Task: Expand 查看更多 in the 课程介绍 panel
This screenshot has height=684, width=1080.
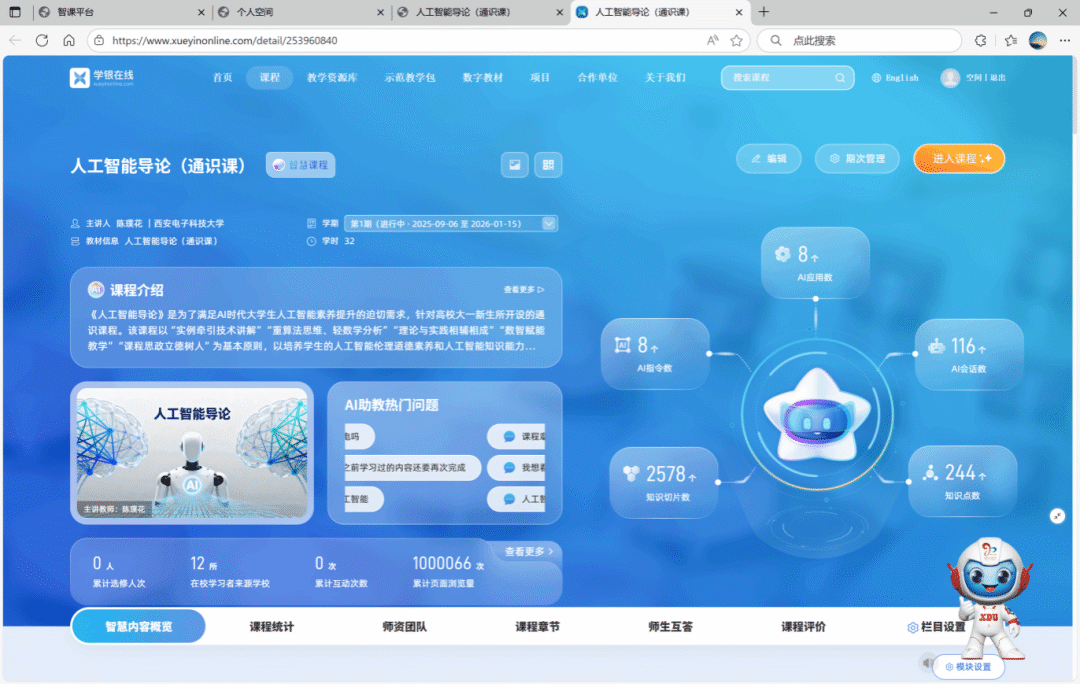Action: 524,290
